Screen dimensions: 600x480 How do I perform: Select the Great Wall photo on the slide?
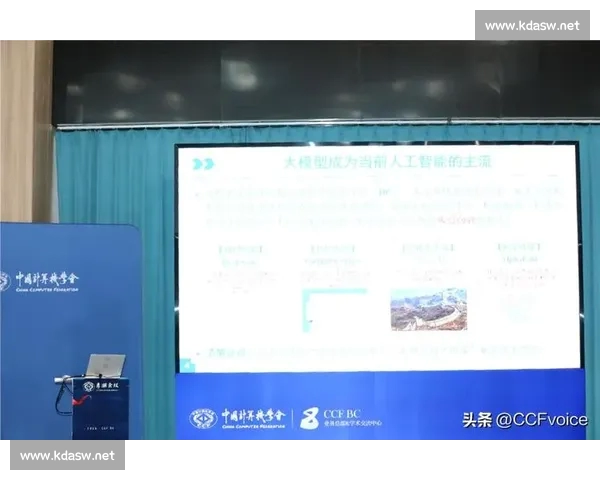428,304
